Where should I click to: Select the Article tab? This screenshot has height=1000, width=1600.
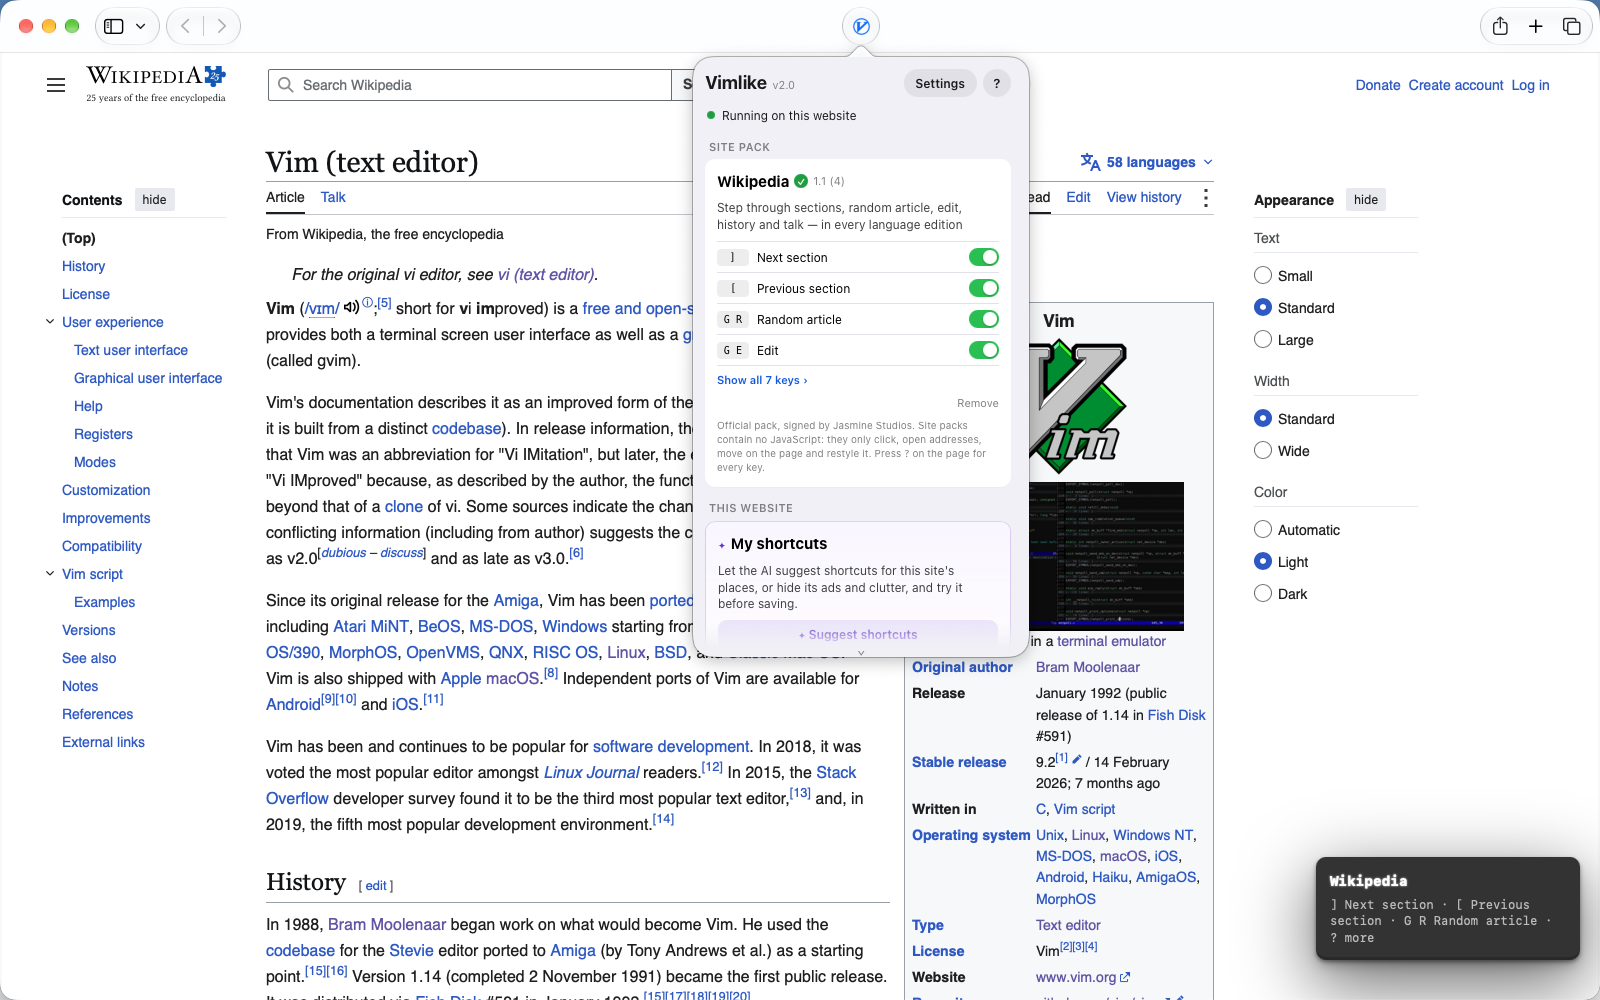[285, 197]
